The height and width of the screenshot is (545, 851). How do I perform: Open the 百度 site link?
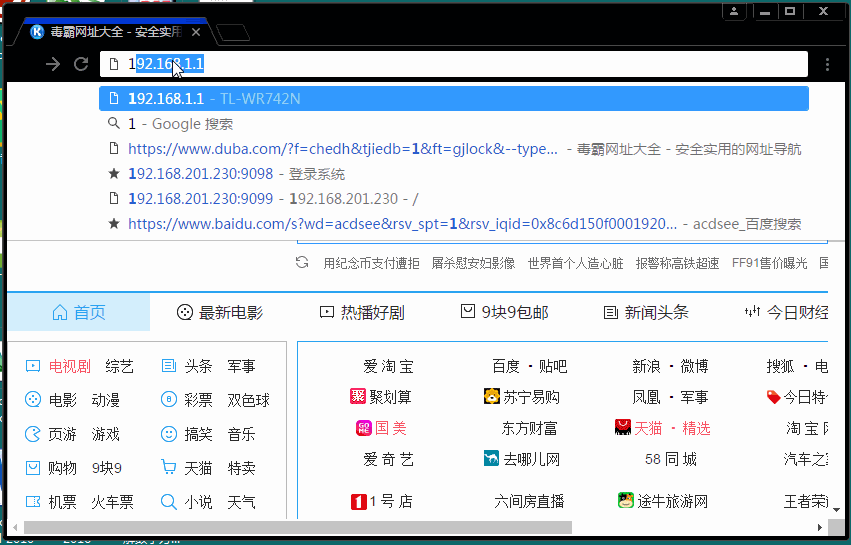pyautogui.click(x=506, y=366)
